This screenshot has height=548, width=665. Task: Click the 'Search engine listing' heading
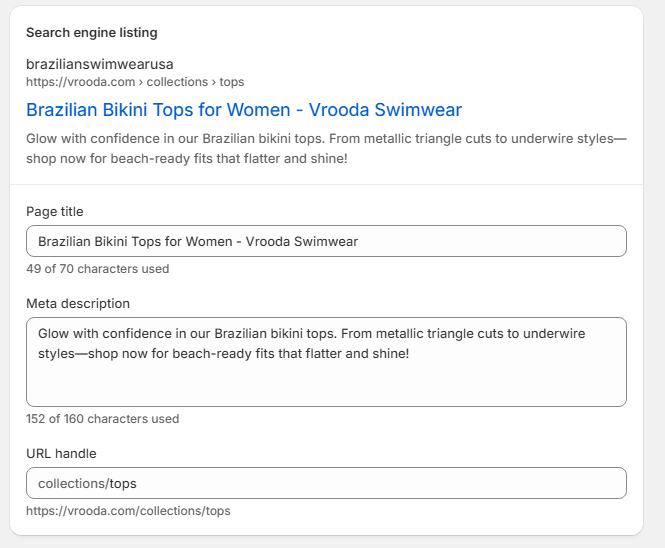tap(91, 33)
